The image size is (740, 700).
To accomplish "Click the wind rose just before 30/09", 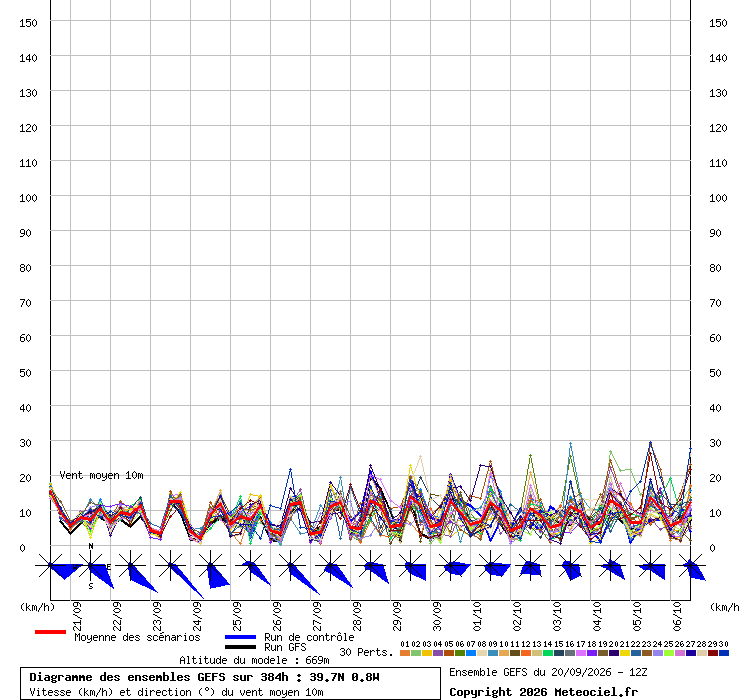I will click(411, 565).
